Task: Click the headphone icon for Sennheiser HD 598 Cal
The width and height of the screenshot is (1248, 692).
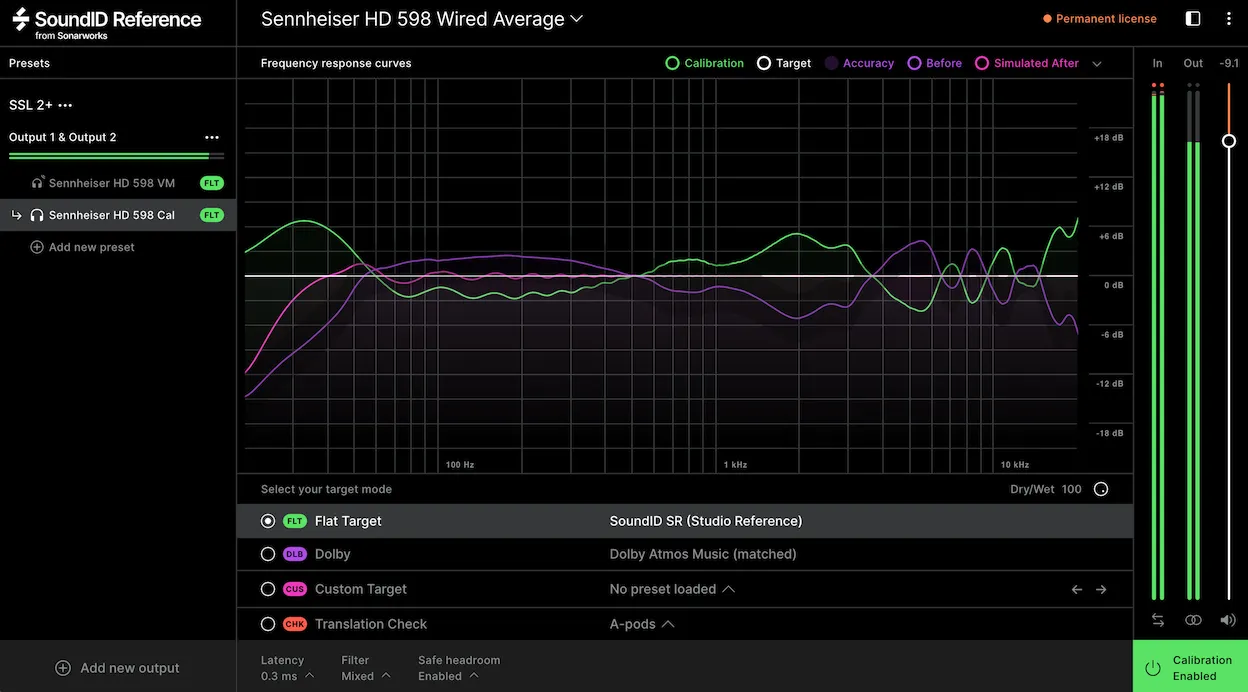Action: tap(37, 215)
